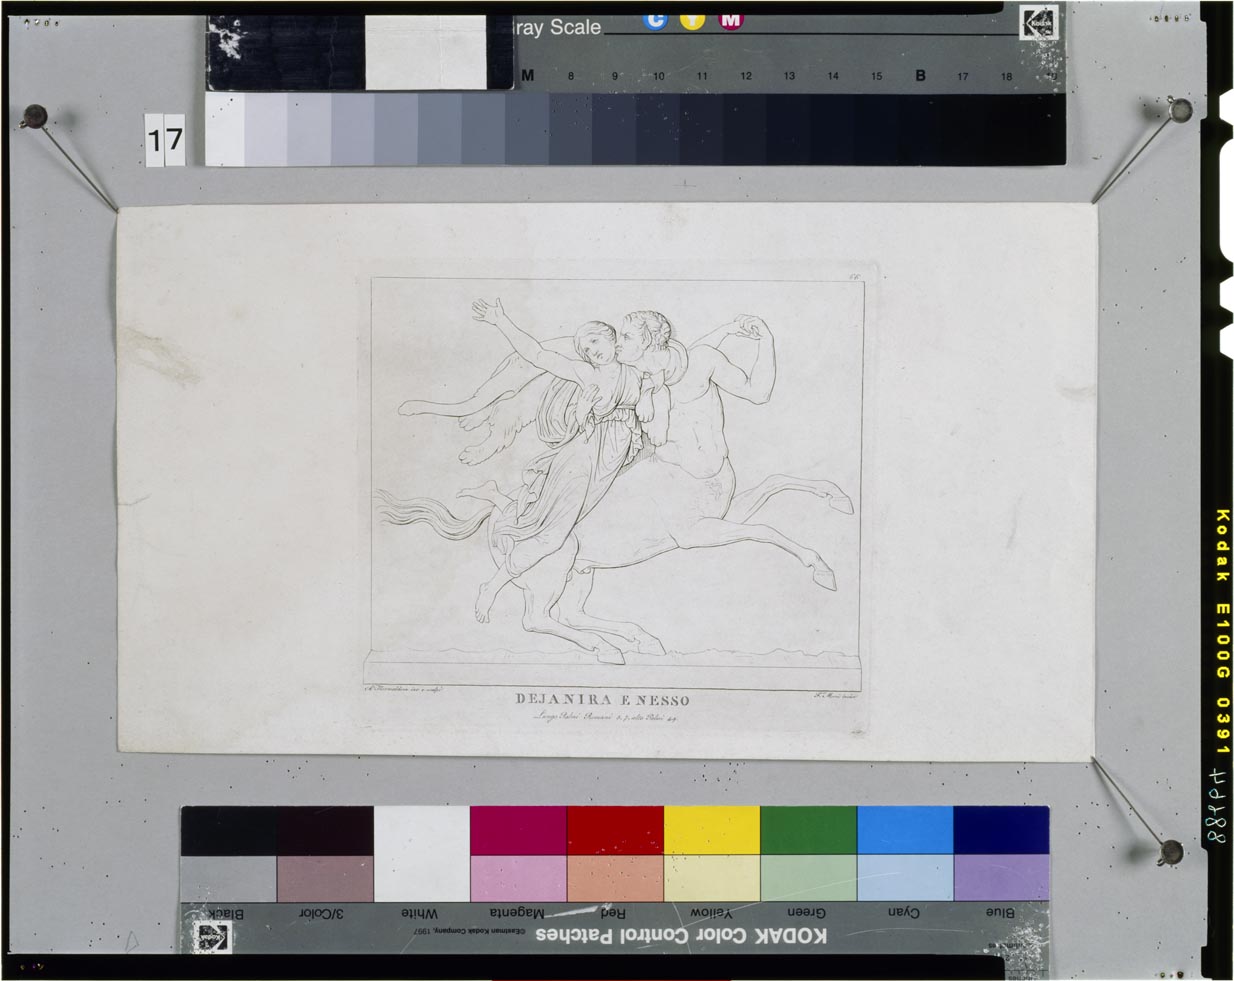Click number 14 on the gray scale

(x=832, y=76)
